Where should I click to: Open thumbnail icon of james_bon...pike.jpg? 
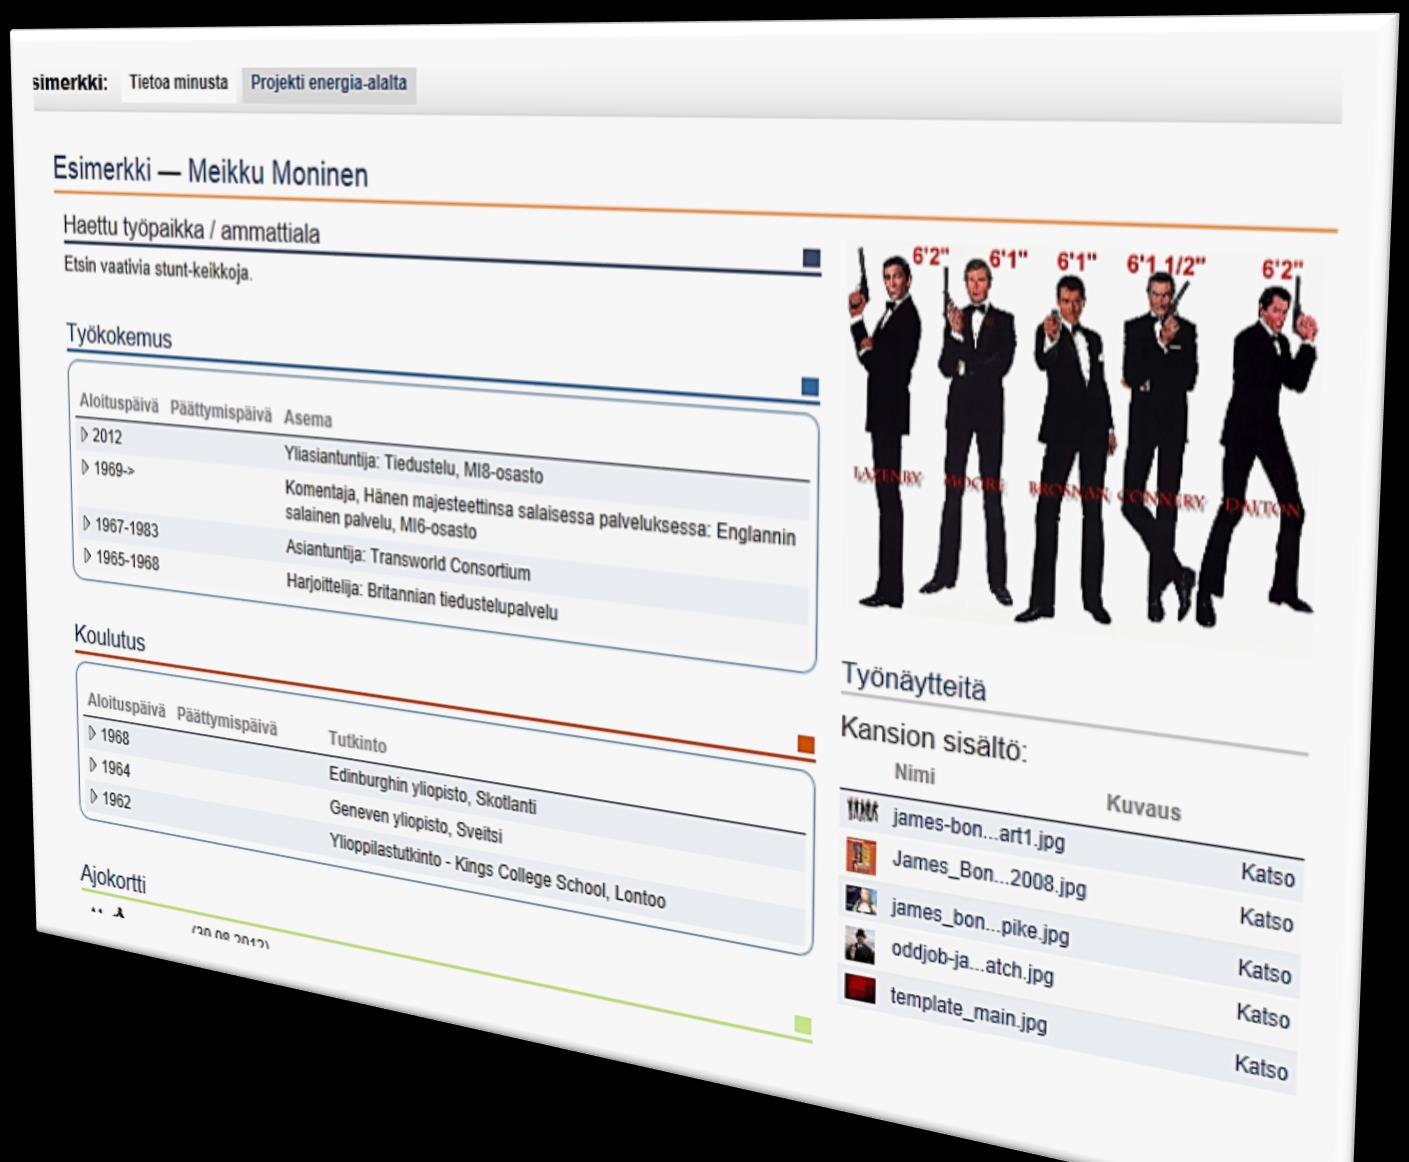(x=861, y=900)
